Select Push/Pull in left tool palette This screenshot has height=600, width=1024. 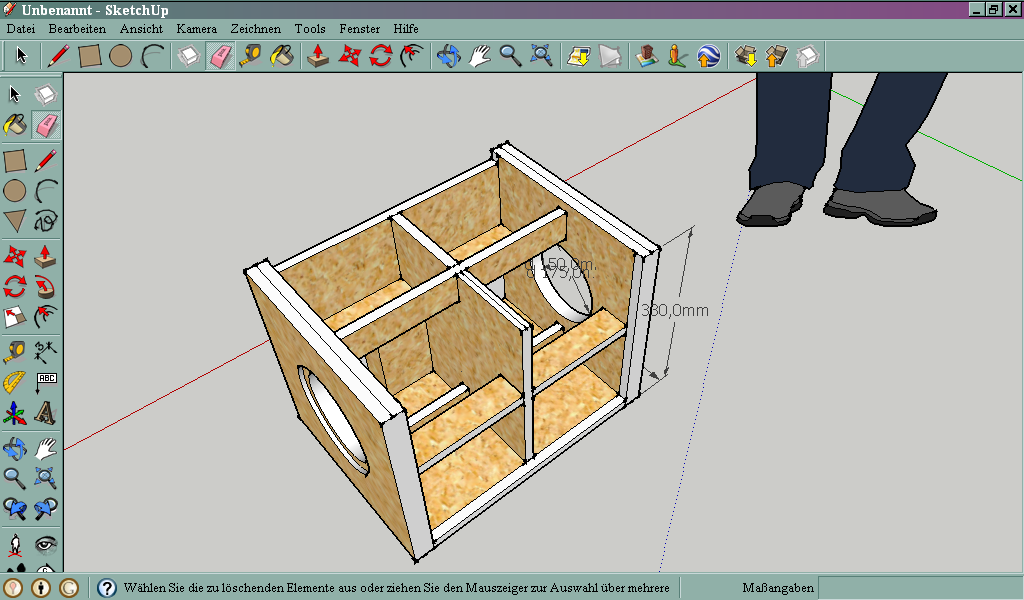(46, 257)
